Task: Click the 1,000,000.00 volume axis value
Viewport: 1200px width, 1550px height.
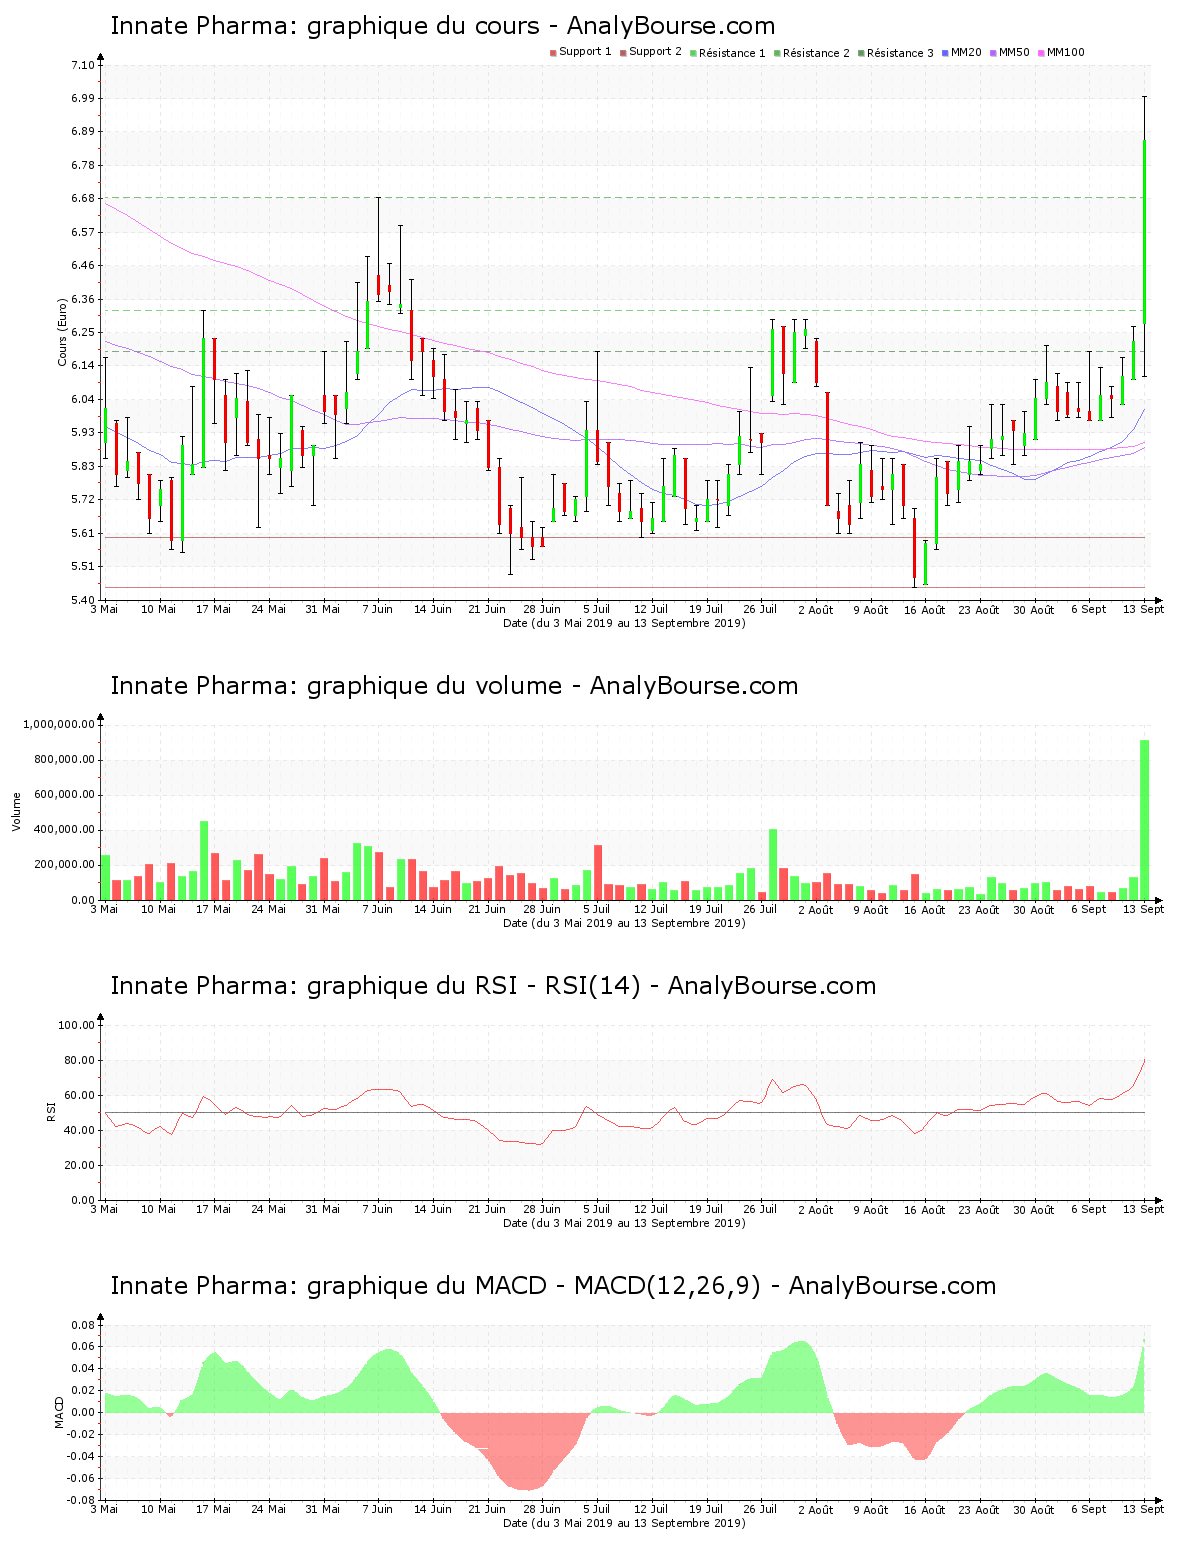Action: [59, 724]
